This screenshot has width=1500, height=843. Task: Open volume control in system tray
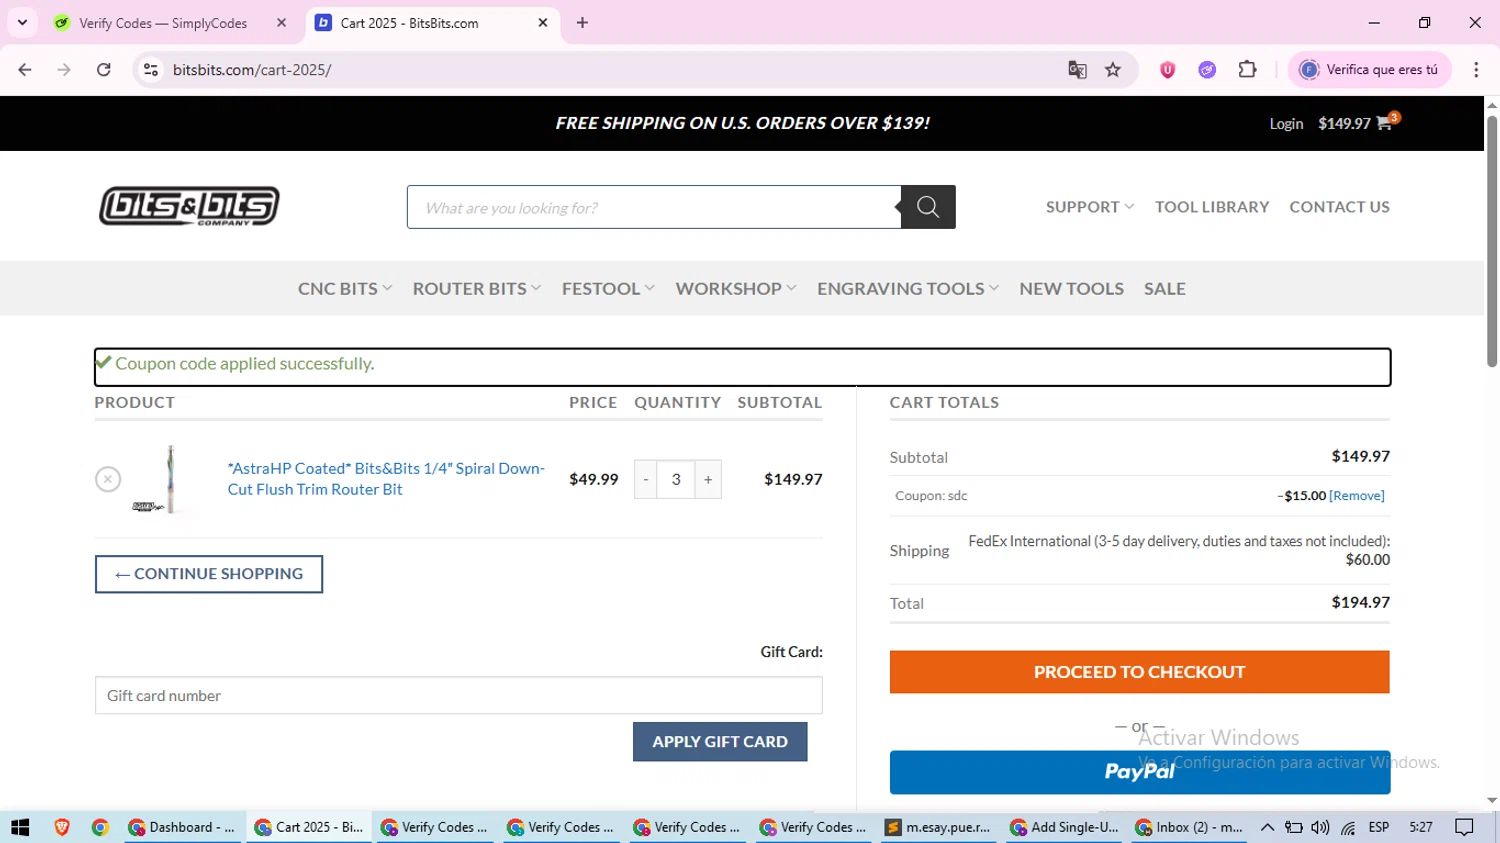[x=1320, y=827]
